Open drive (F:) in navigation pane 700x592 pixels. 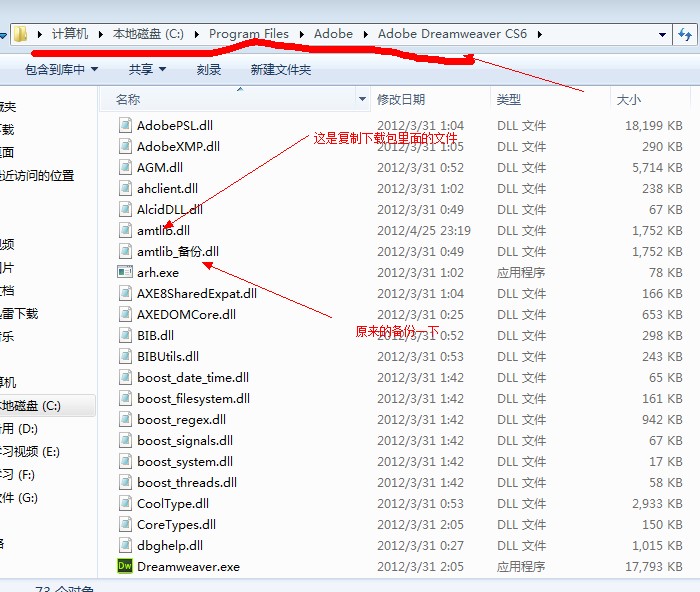pyautogui.click(x=17, y=474)
